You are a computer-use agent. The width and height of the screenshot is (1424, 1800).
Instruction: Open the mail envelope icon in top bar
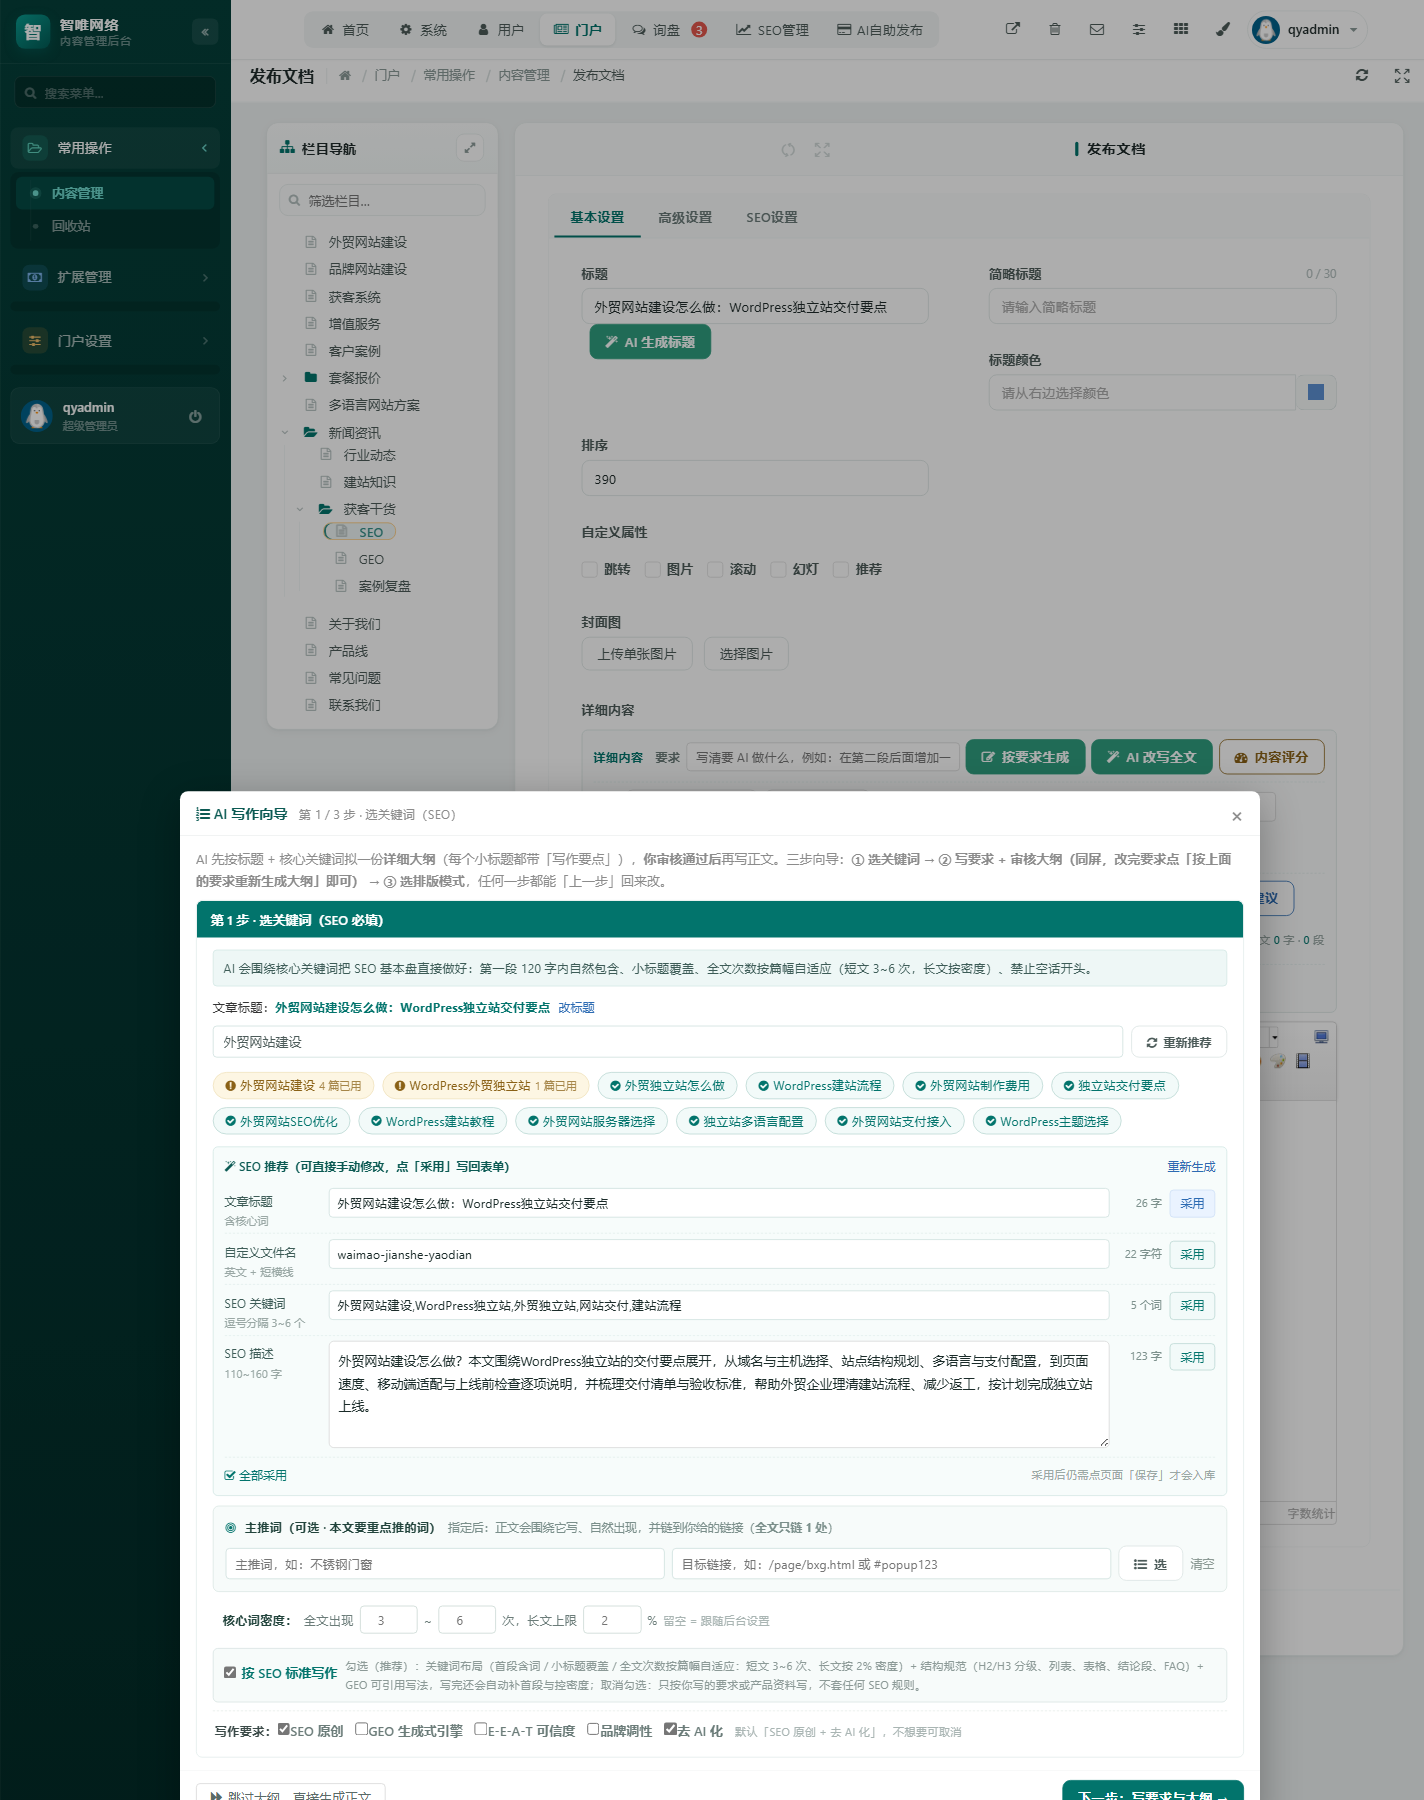(x=1097, y=29)
